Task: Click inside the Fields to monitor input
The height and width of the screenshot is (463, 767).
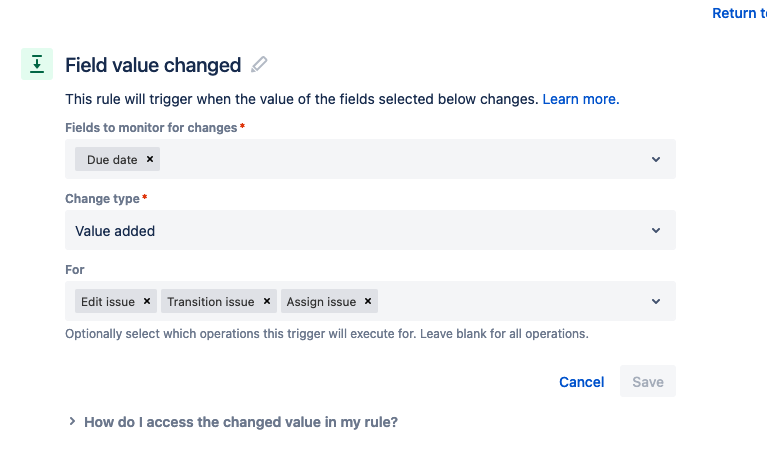Action: coord(400,159)
